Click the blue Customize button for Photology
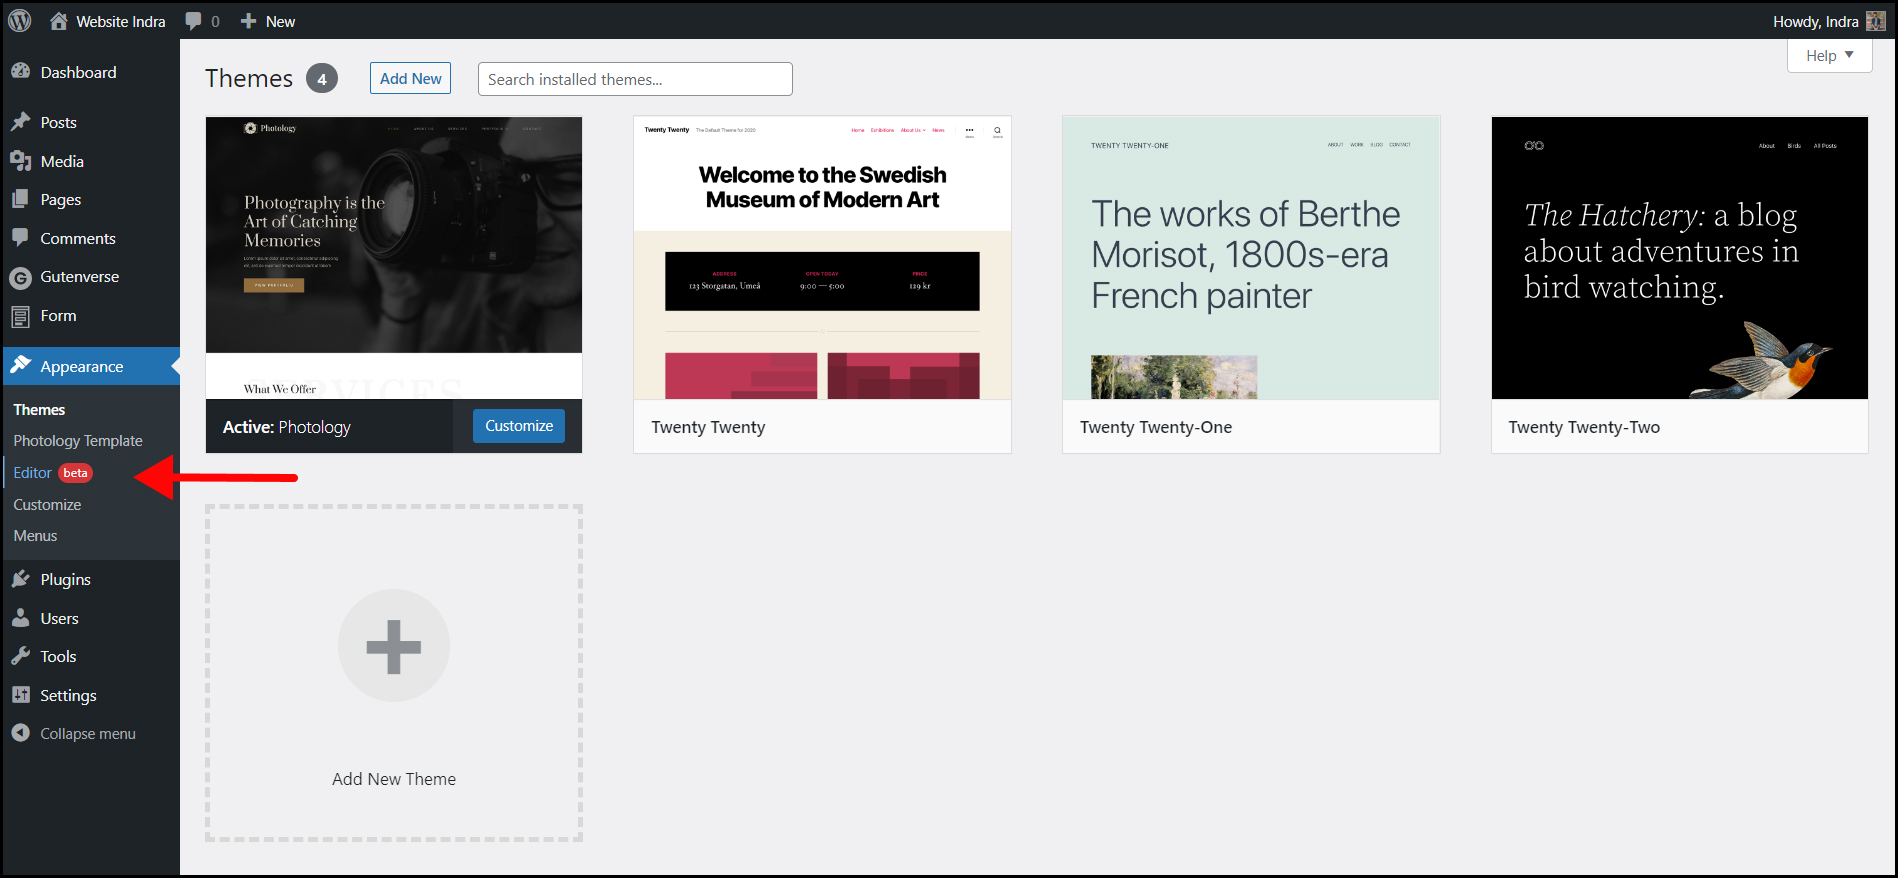Image resolution: width=1898 pixels, height=878 pixels. click(519, 426)
